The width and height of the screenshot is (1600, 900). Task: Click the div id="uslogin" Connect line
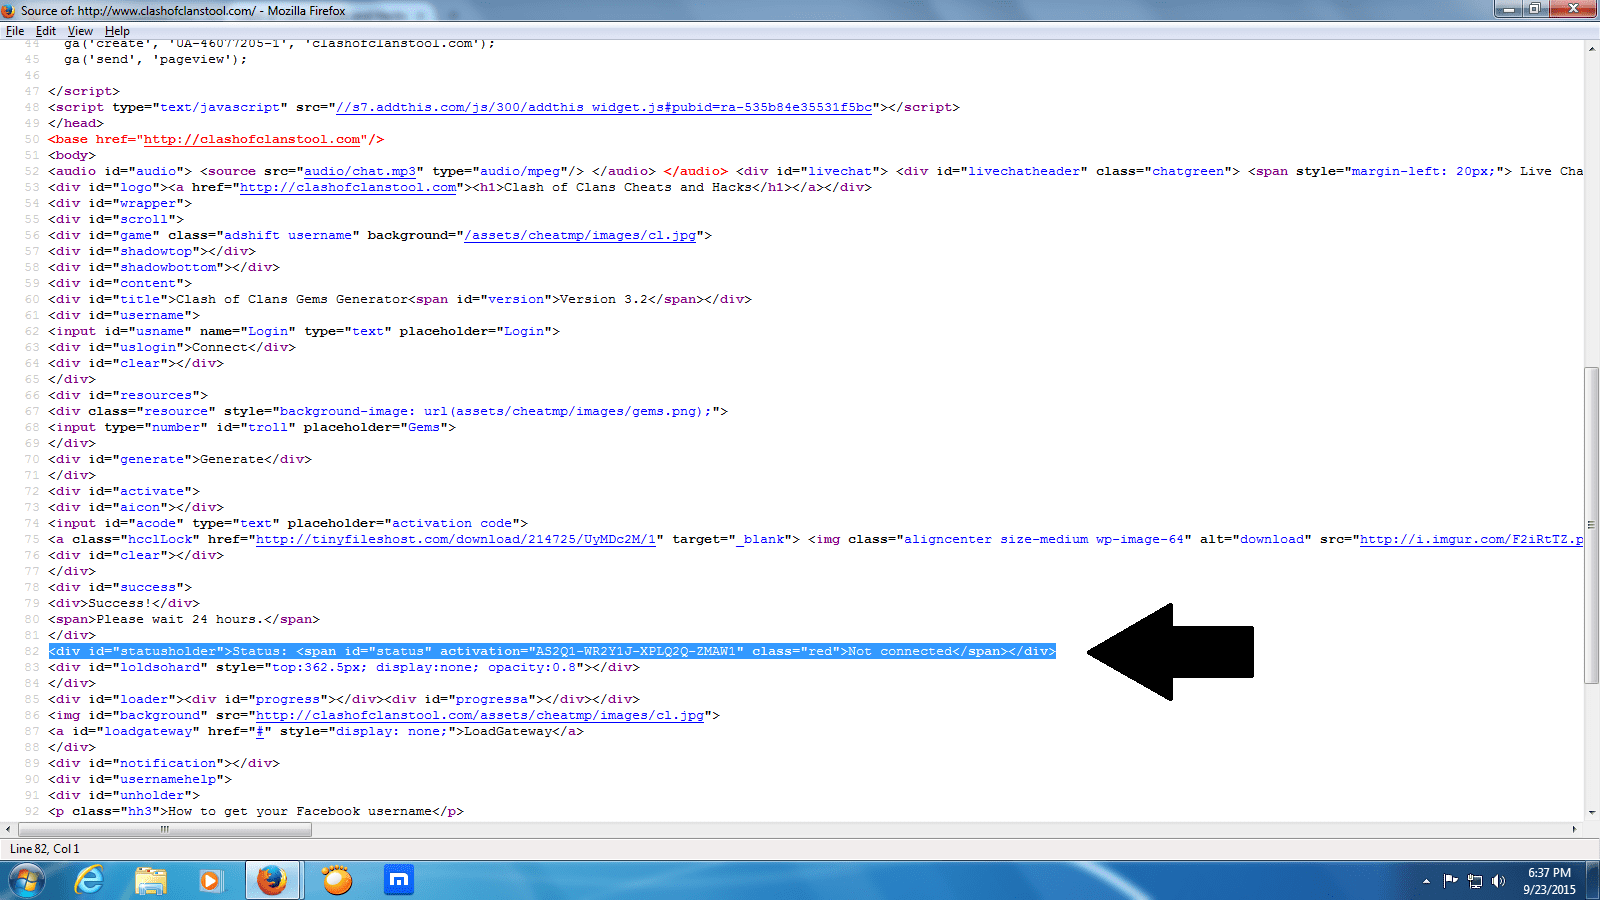[172, 347]
